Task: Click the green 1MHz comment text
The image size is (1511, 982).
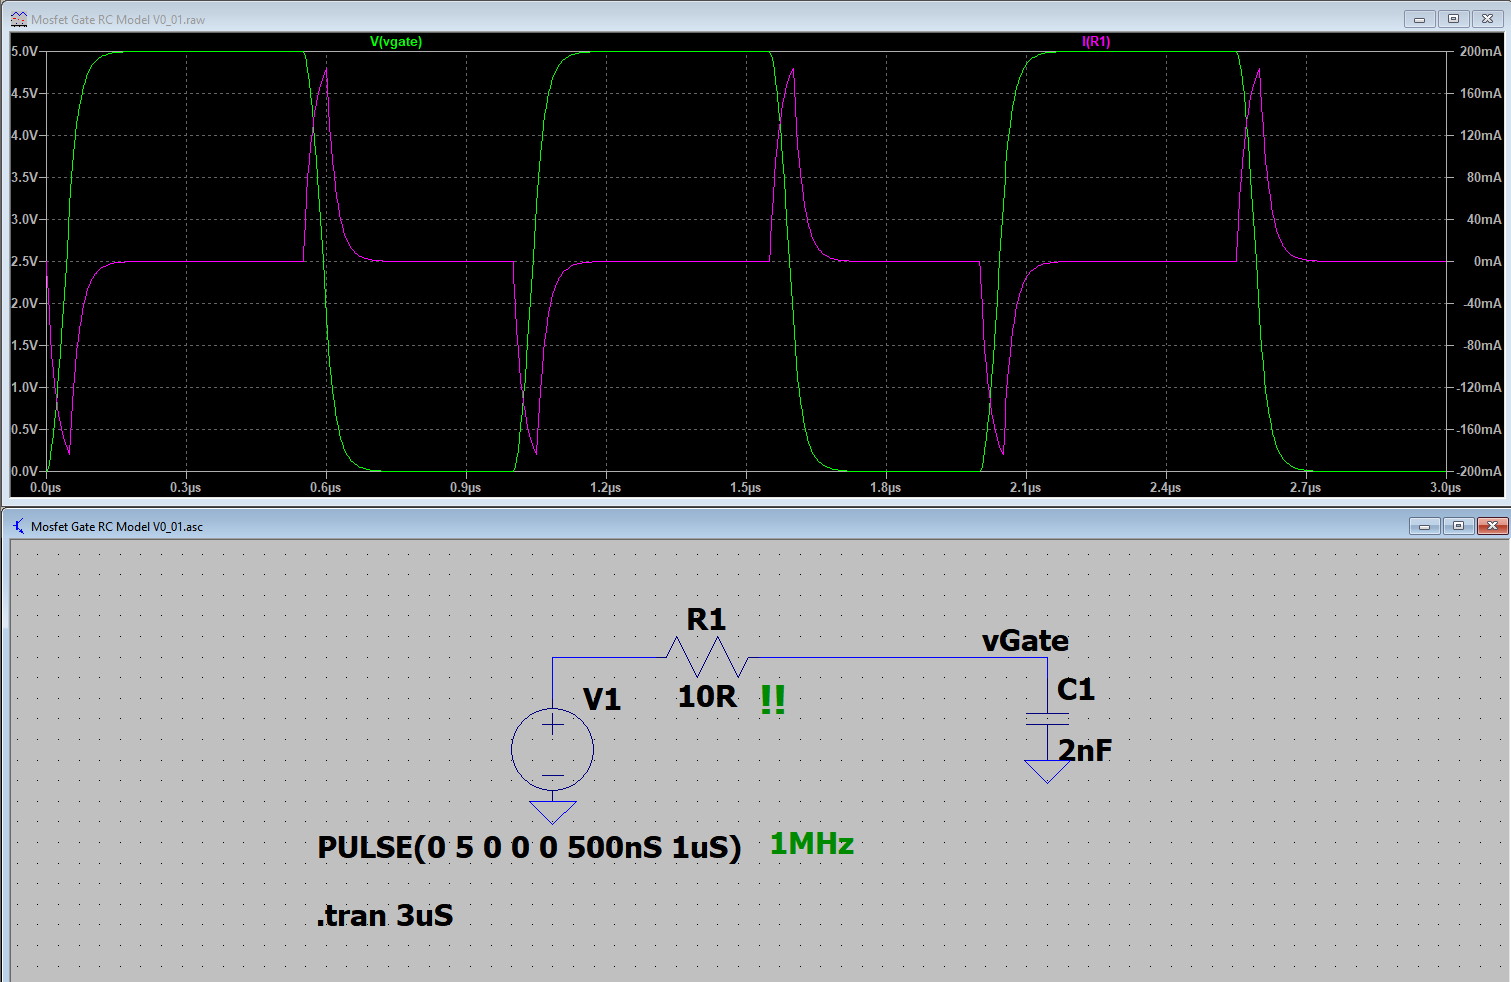Action: [x=812, y=844]
